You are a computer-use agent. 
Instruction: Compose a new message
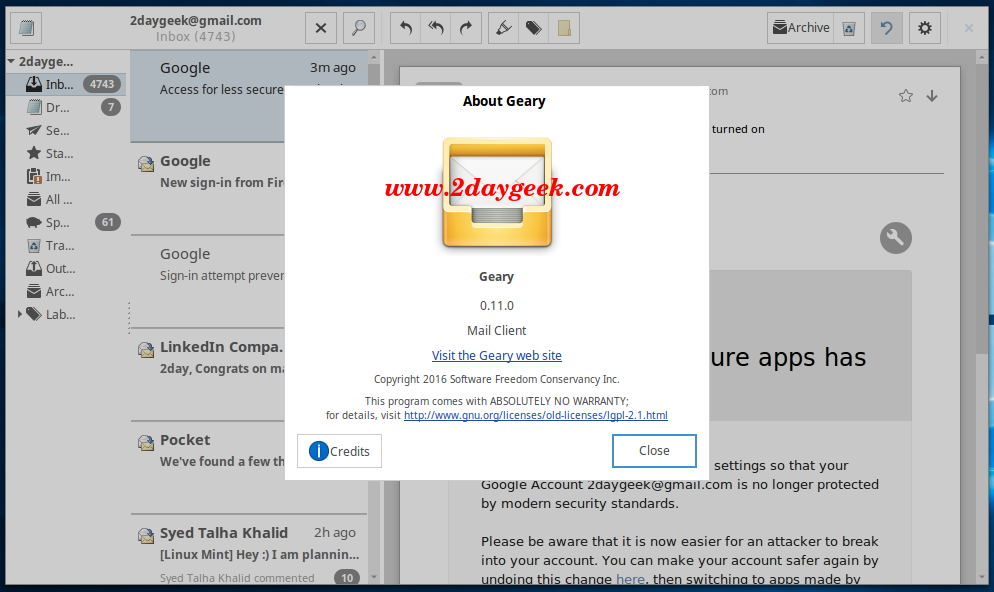point(27,28)
